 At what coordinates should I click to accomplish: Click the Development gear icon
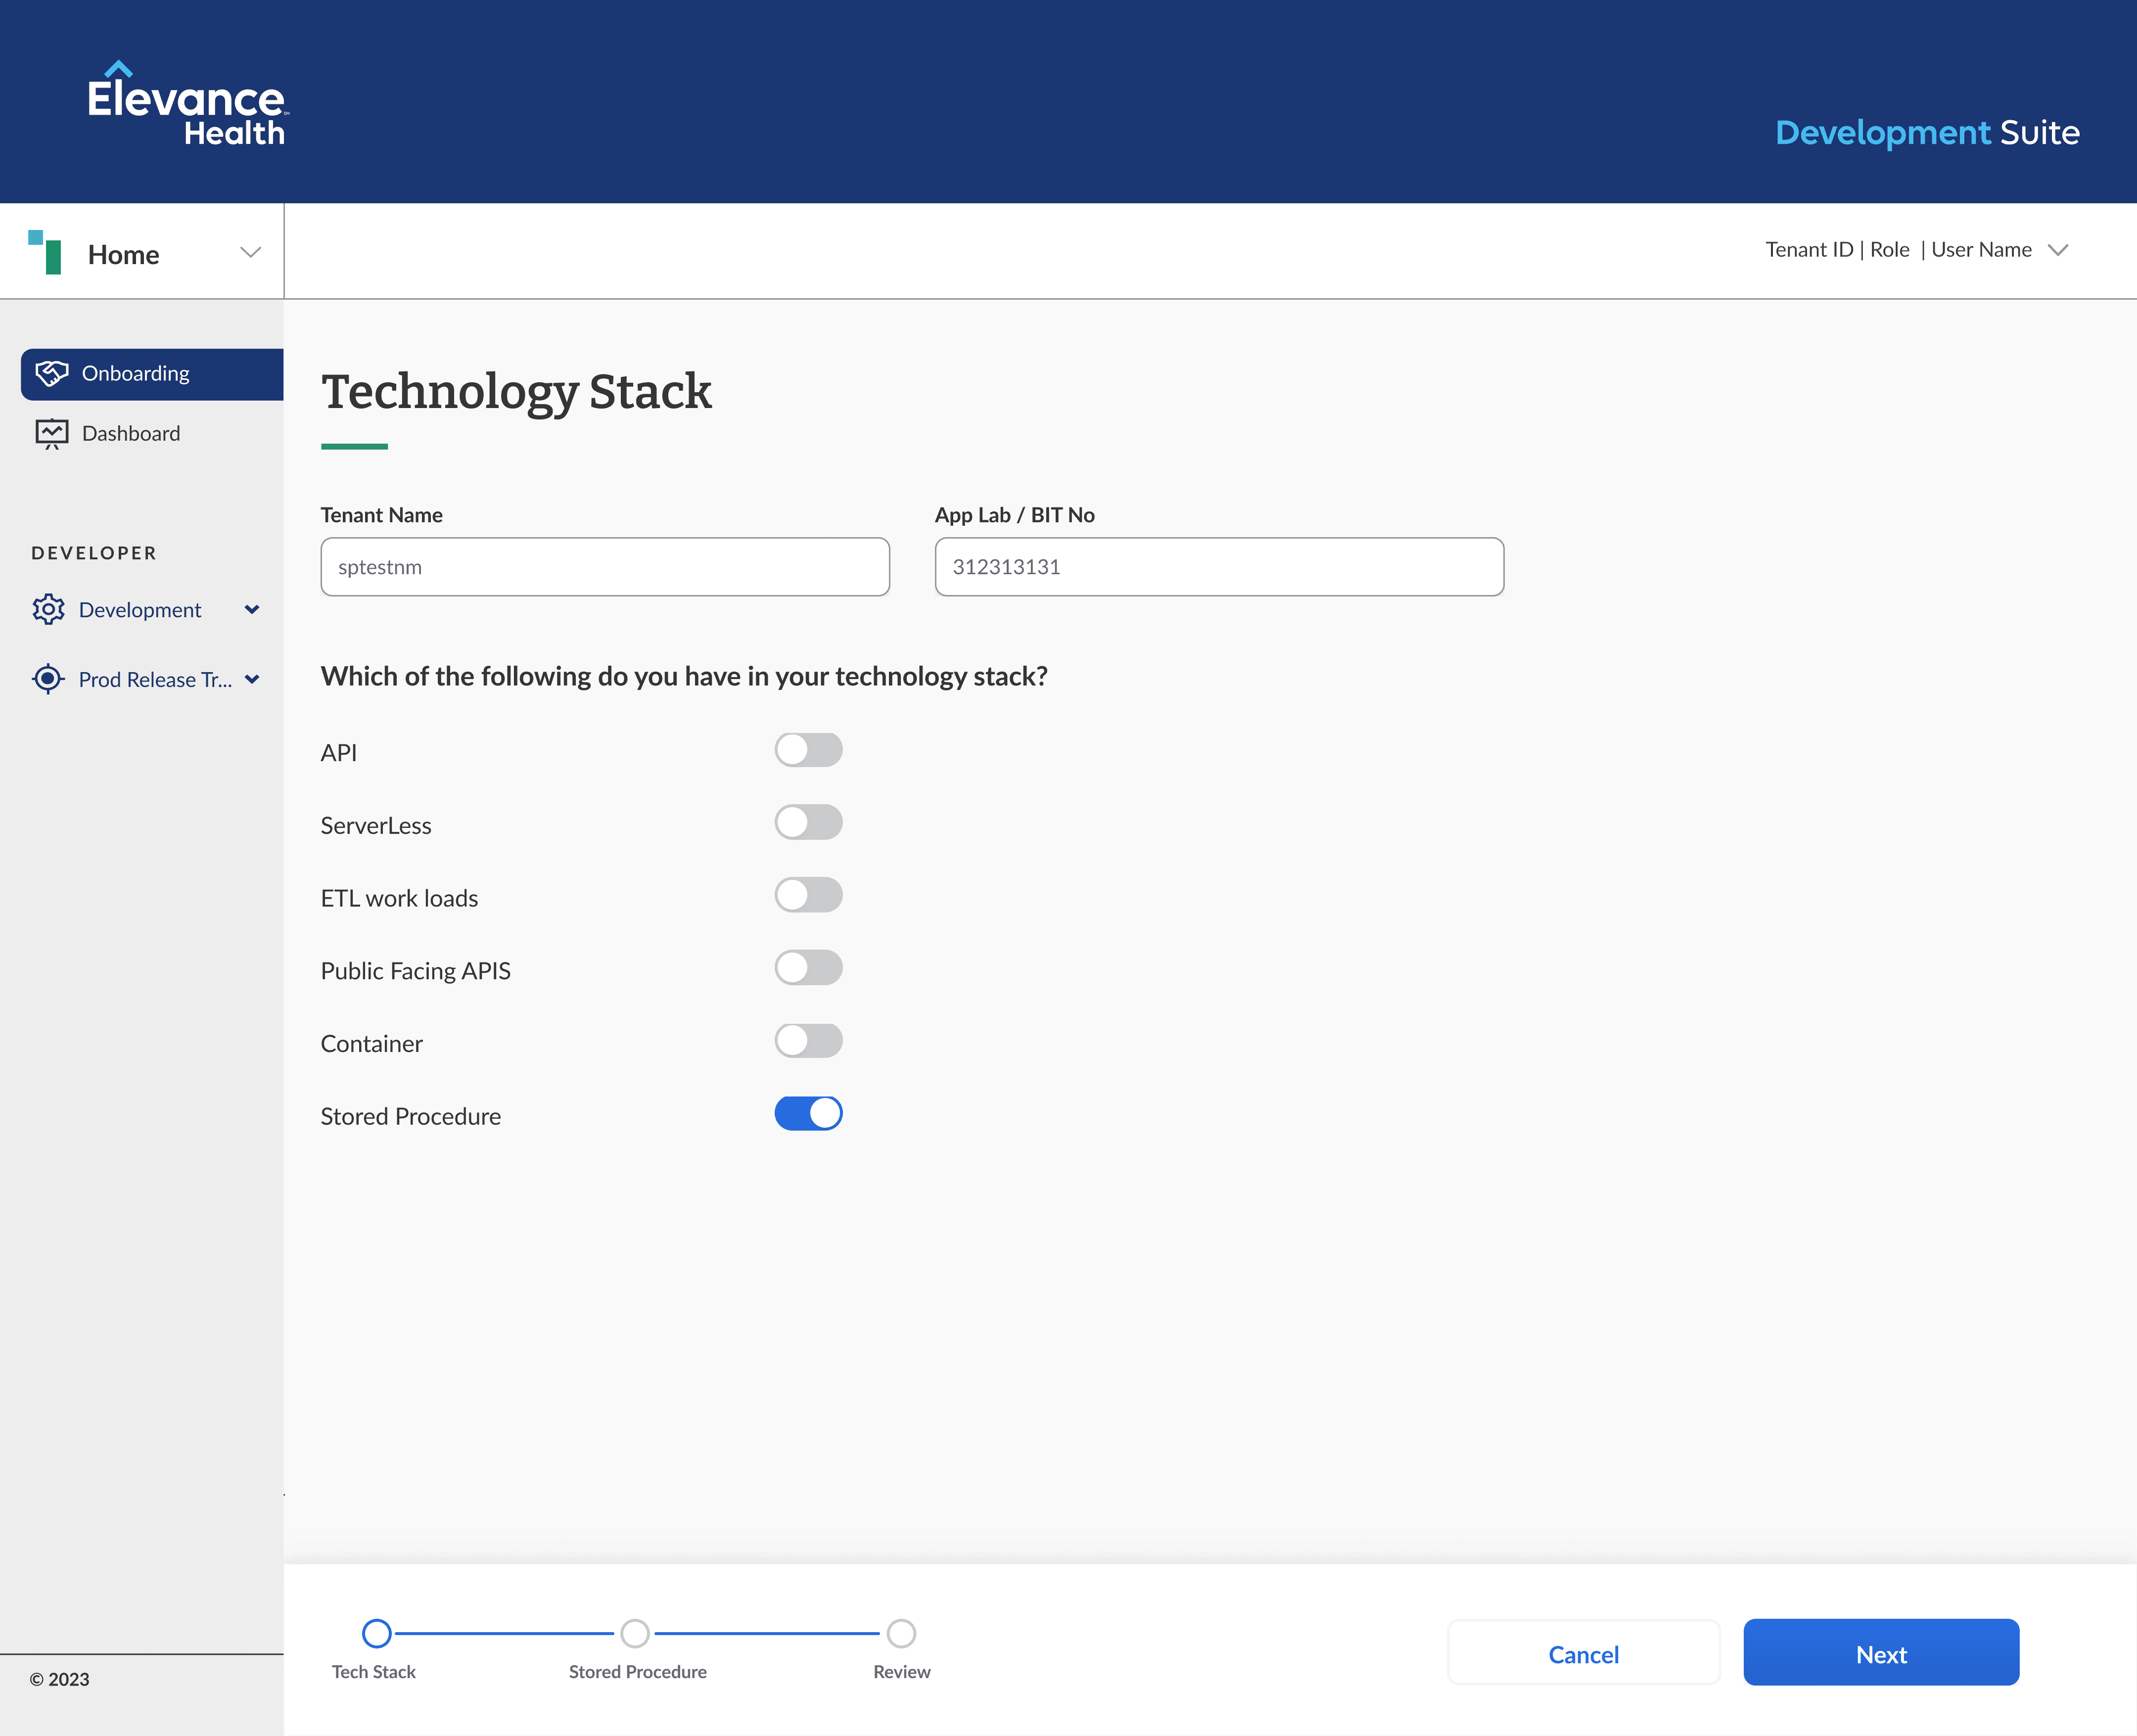click(48, 610)
